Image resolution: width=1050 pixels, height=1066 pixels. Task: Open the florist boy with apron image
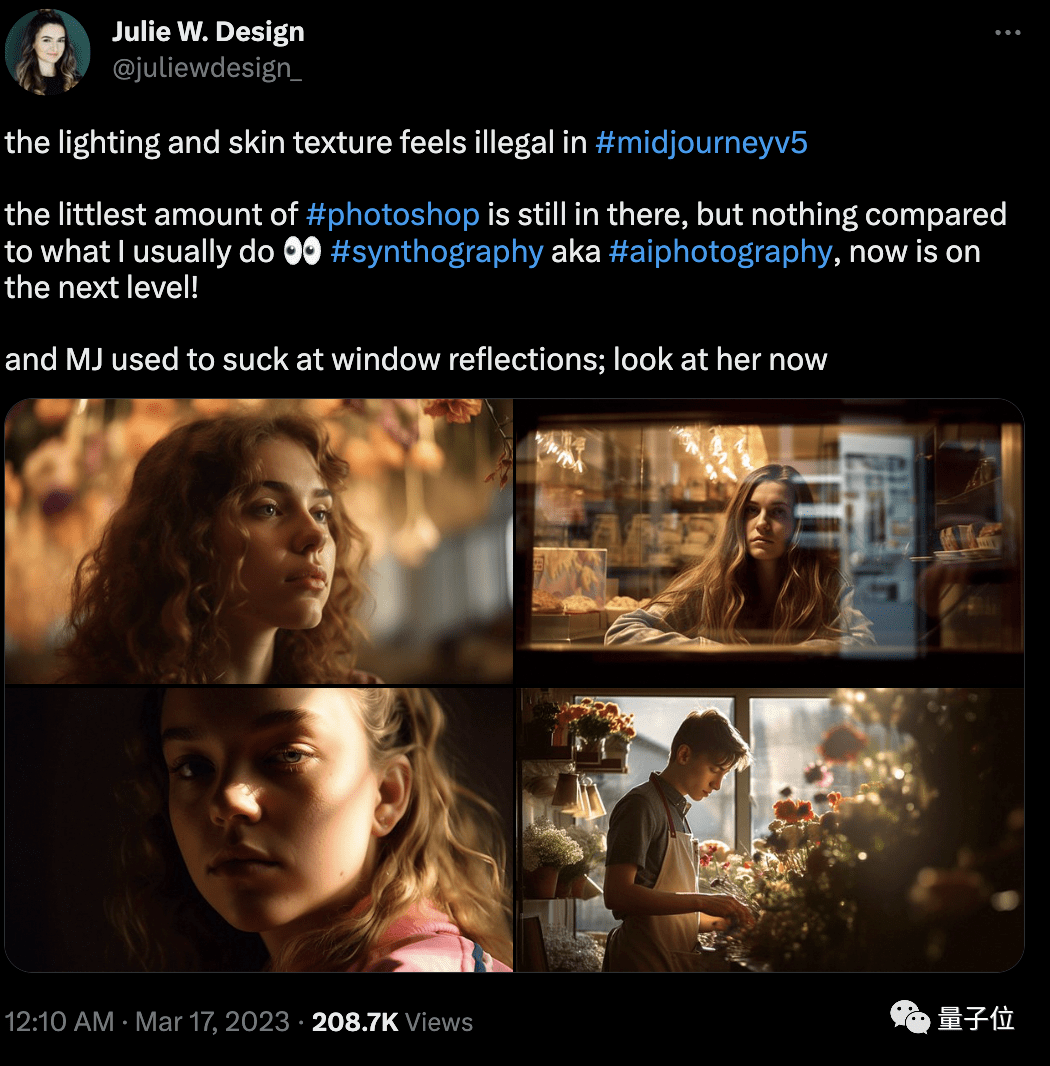(770, 829)
